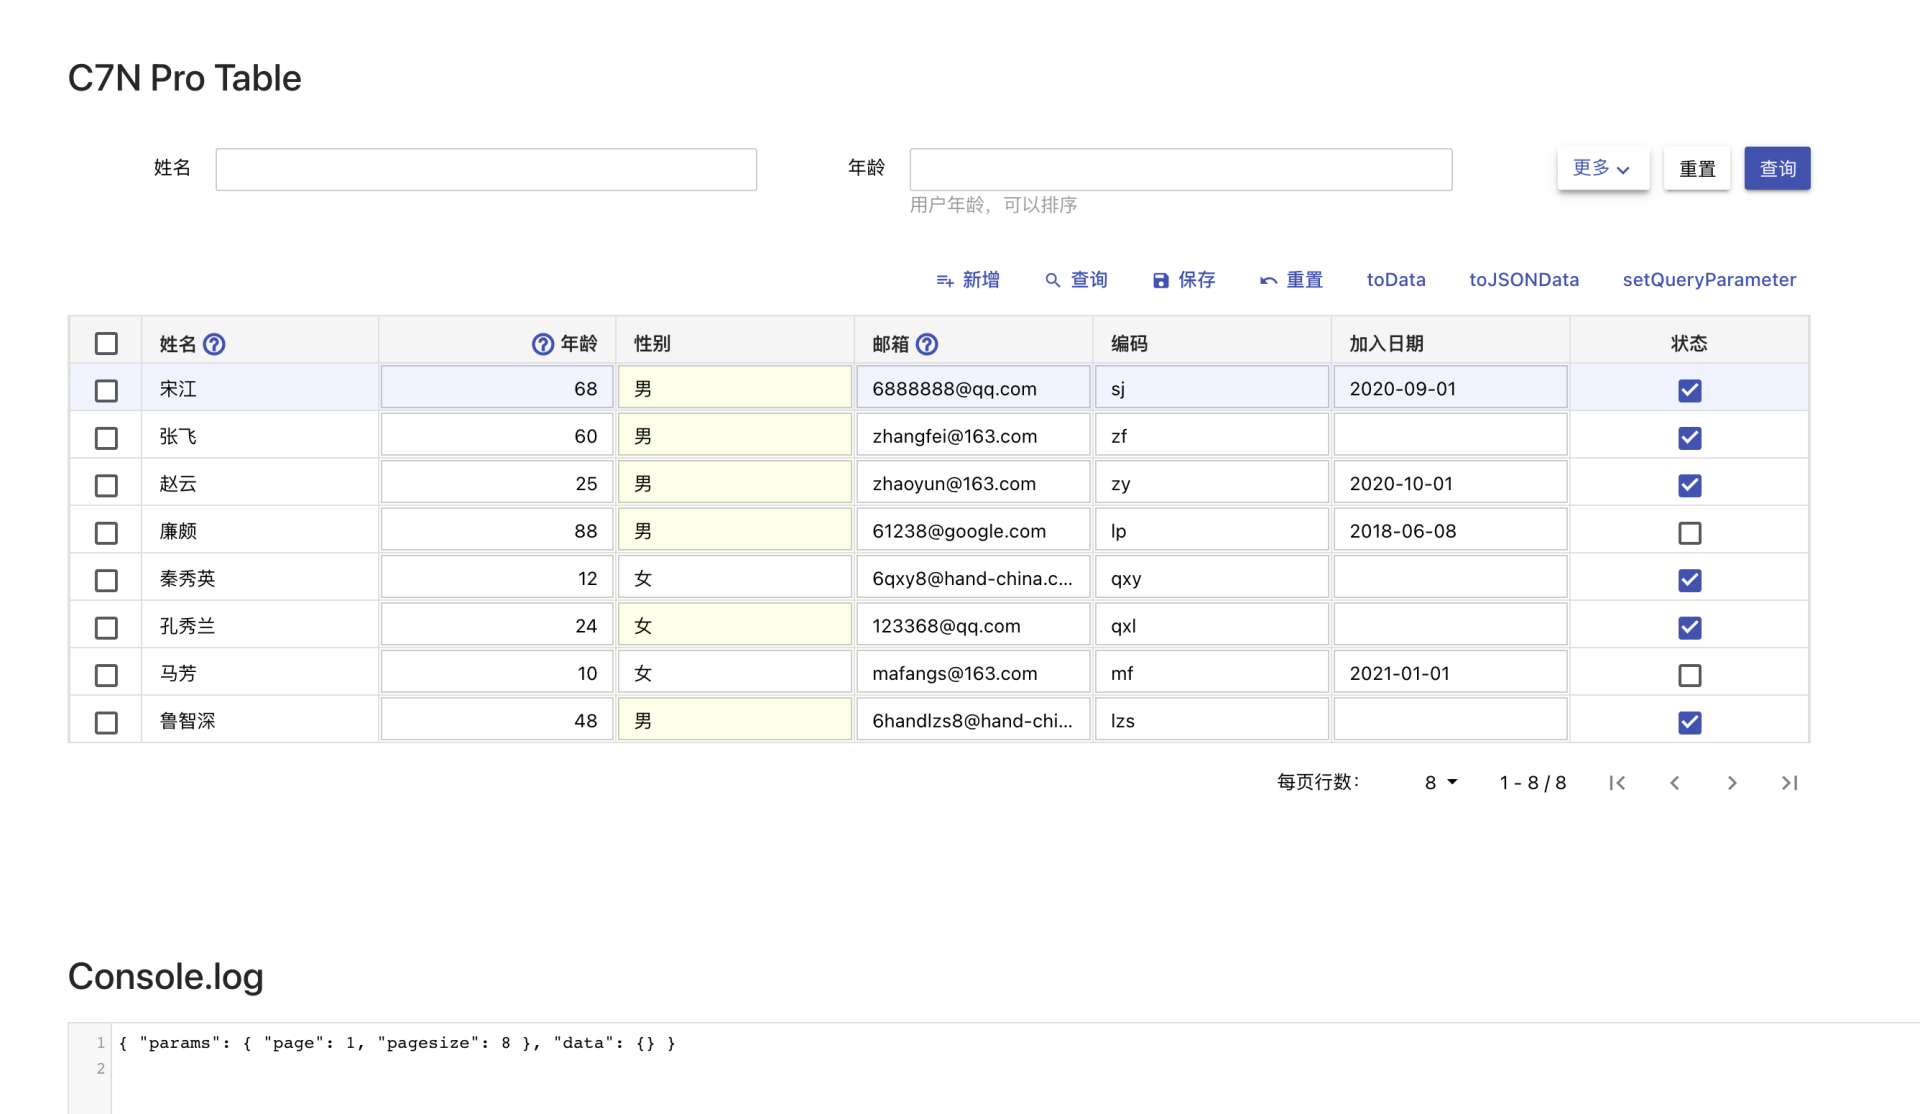Uncheck the 状态 checkbox for 宋江
Screen dimensions: 1920x1114
click(x=1690, y=391)
